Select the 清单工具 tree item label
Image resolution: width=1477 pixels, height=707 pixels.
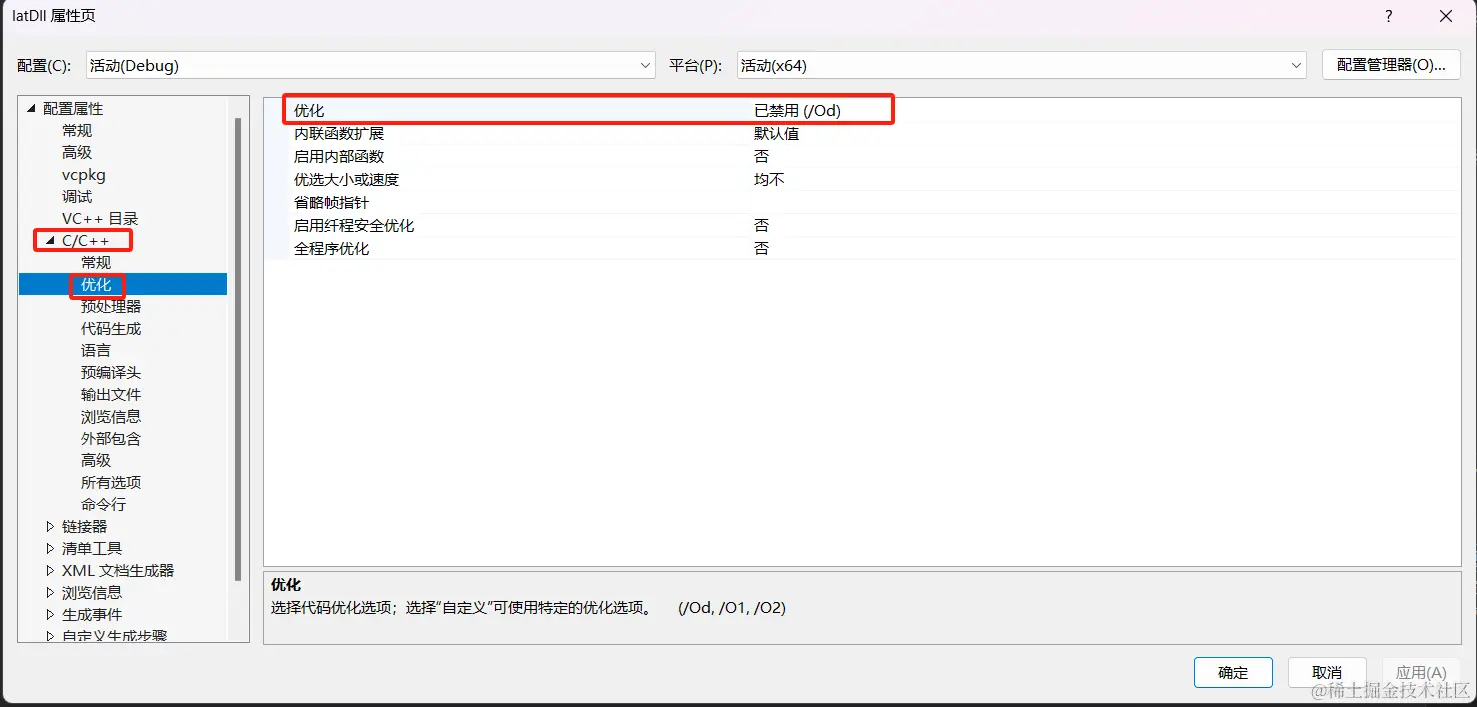[92, 548]
